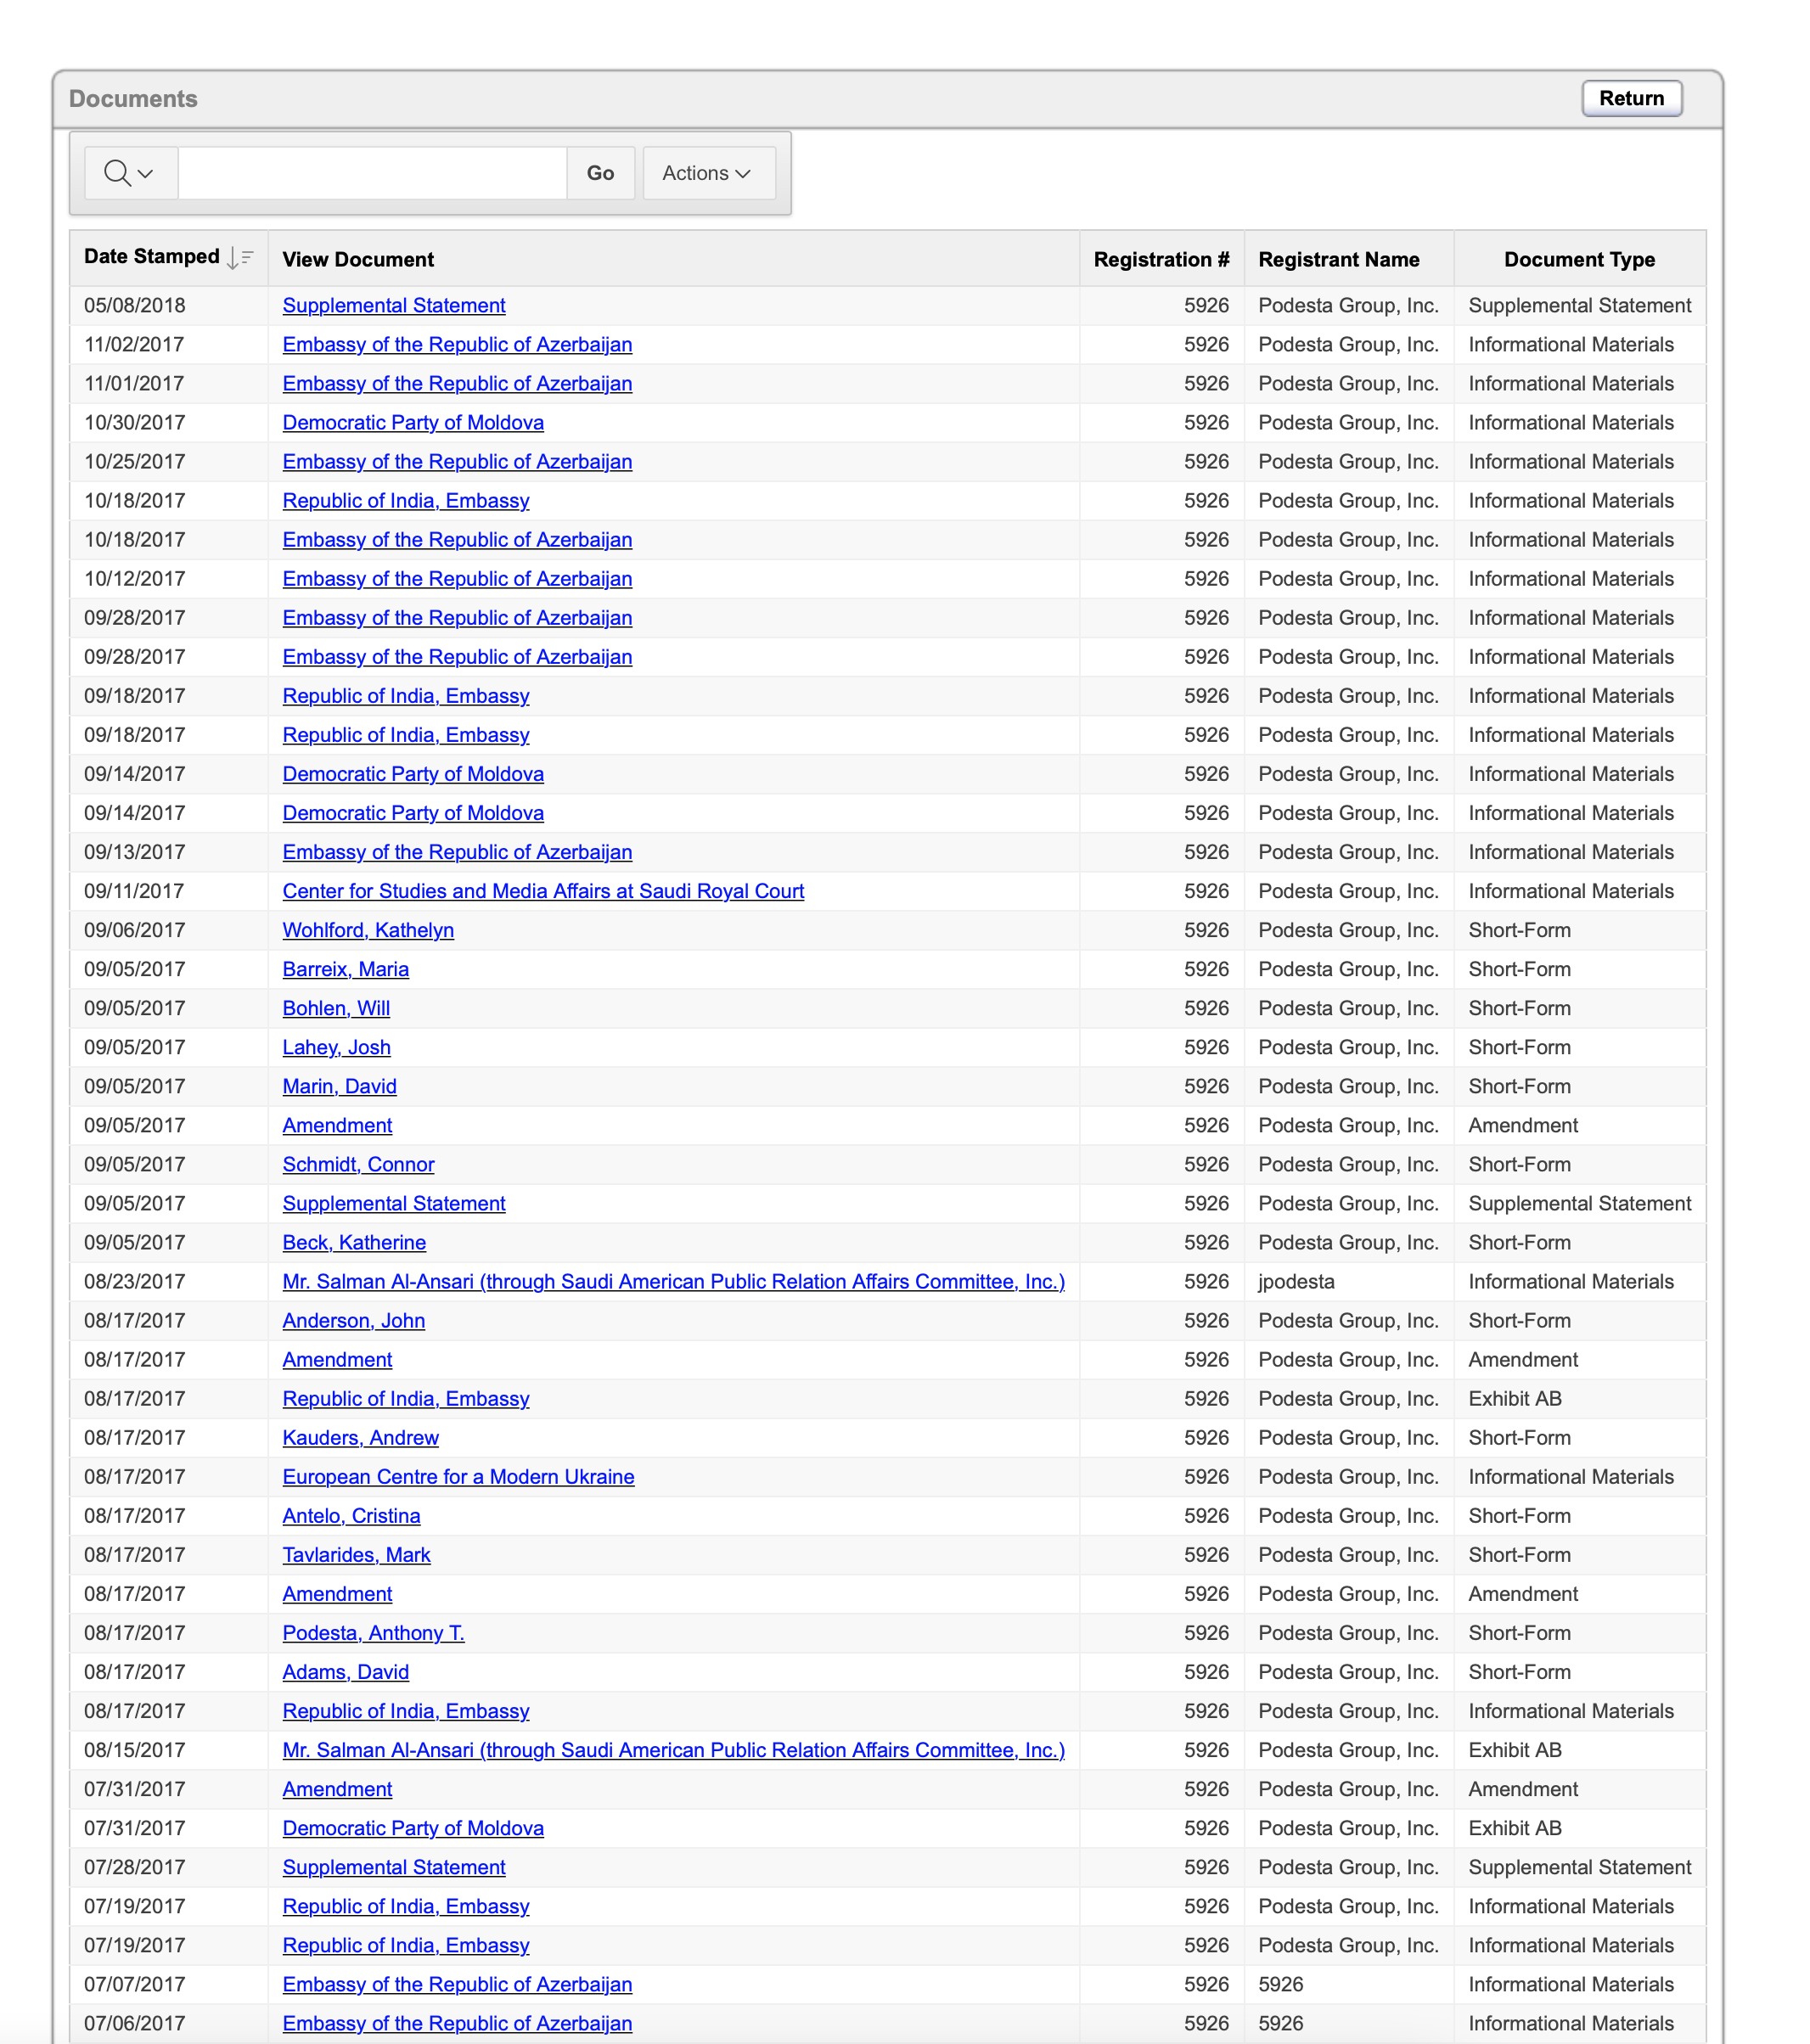Open Embassy of Azerbaijan document from 10/25/2017

(x=457, y=461)
